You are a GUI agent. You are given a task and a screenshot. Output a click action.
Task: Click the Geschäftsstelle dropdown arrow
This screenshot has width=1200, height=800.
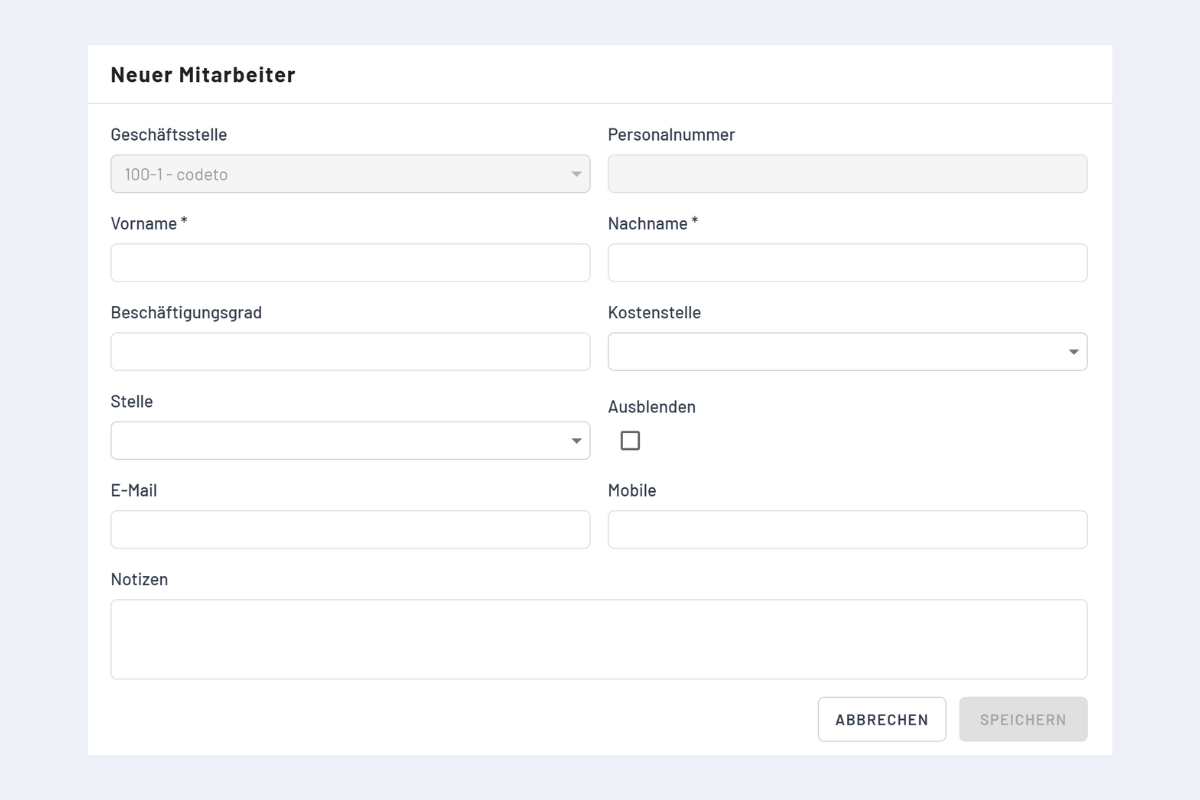point(576,174)
